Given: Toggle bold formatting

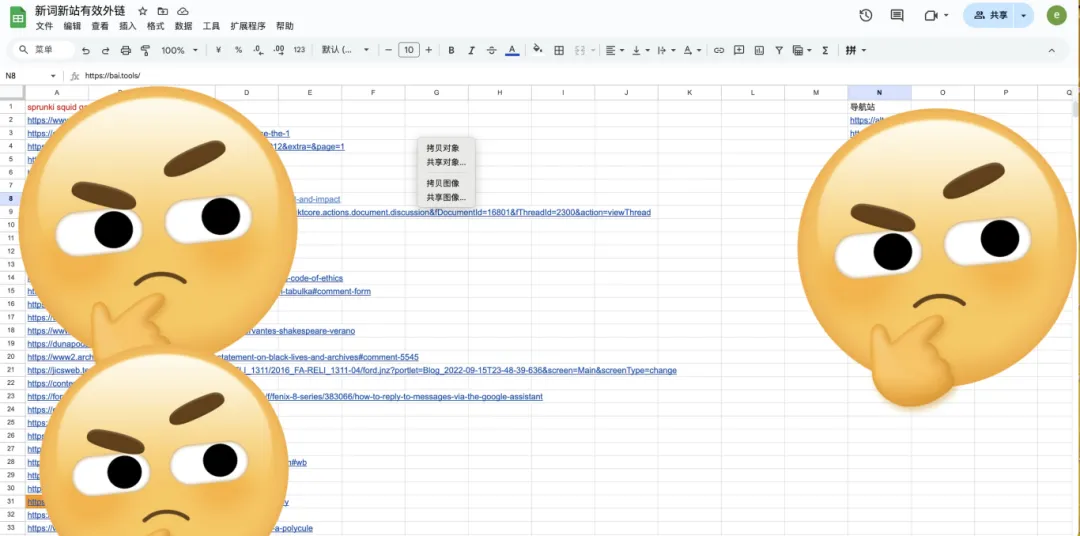Looking at the screenshot, I should (x=451, y=50).
